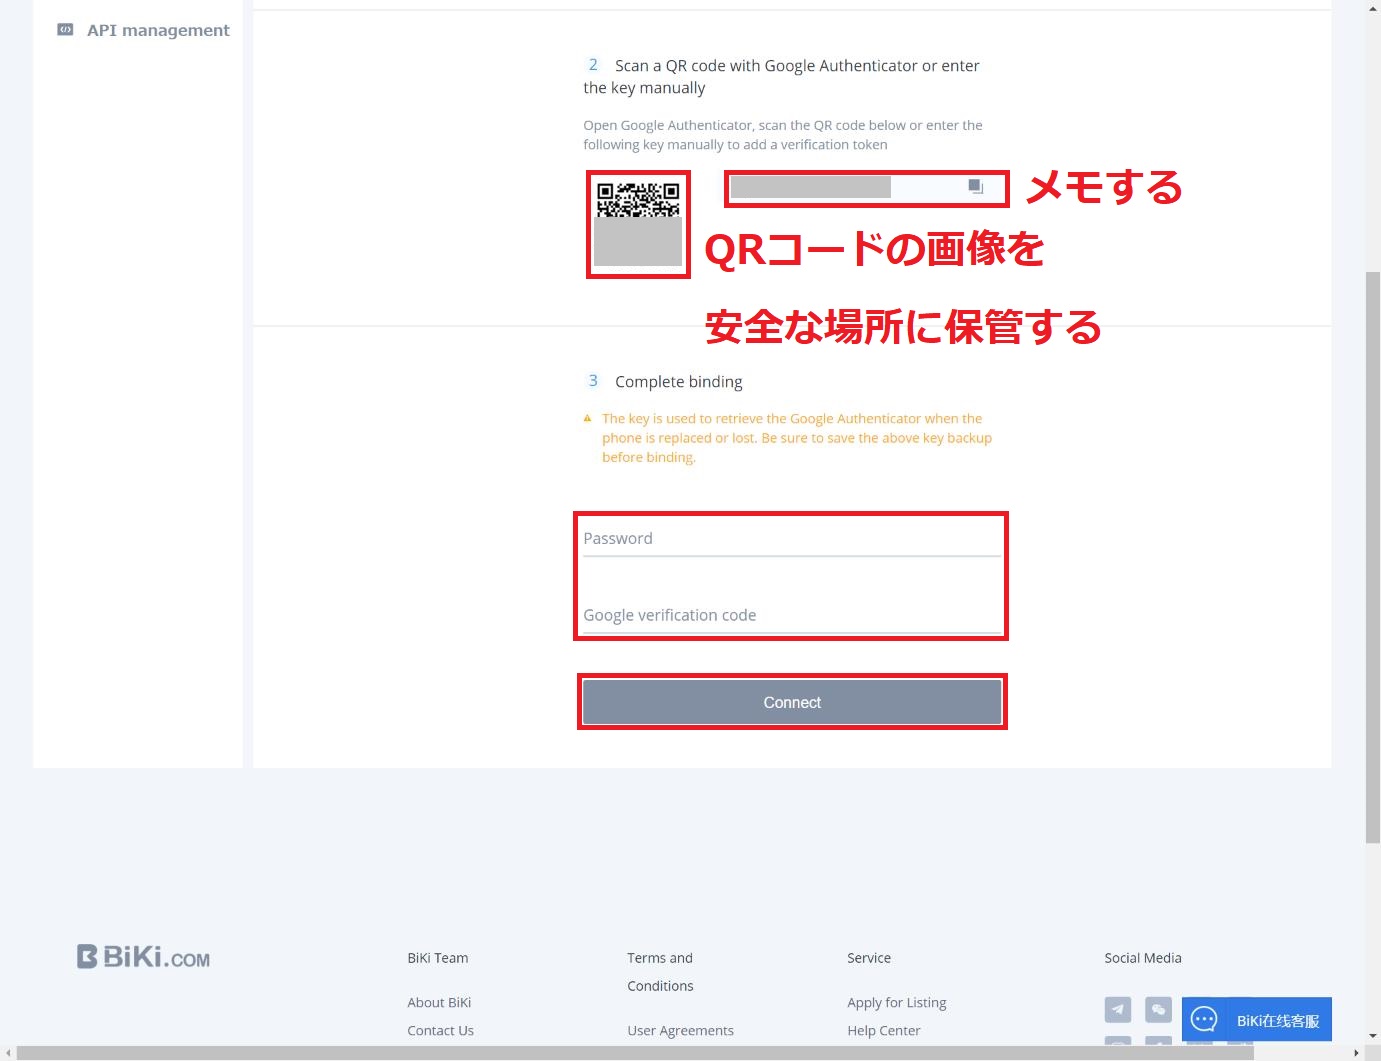Open the Help Center link
This screenshot has height=1061, width=1381.
click(x=883, y=1030)
